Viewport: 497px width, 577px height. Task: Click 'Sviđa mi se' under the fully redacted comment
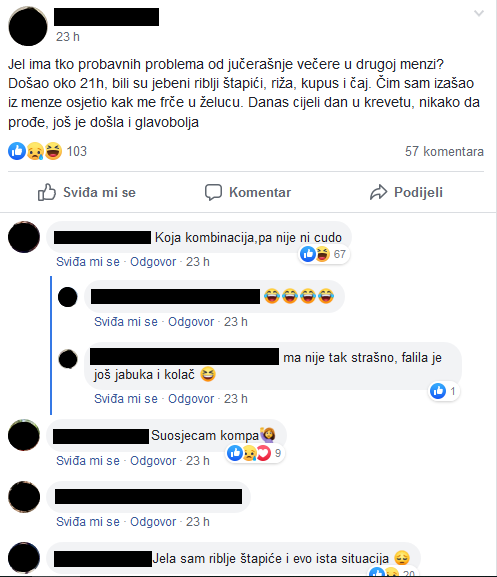coord(88,522)
